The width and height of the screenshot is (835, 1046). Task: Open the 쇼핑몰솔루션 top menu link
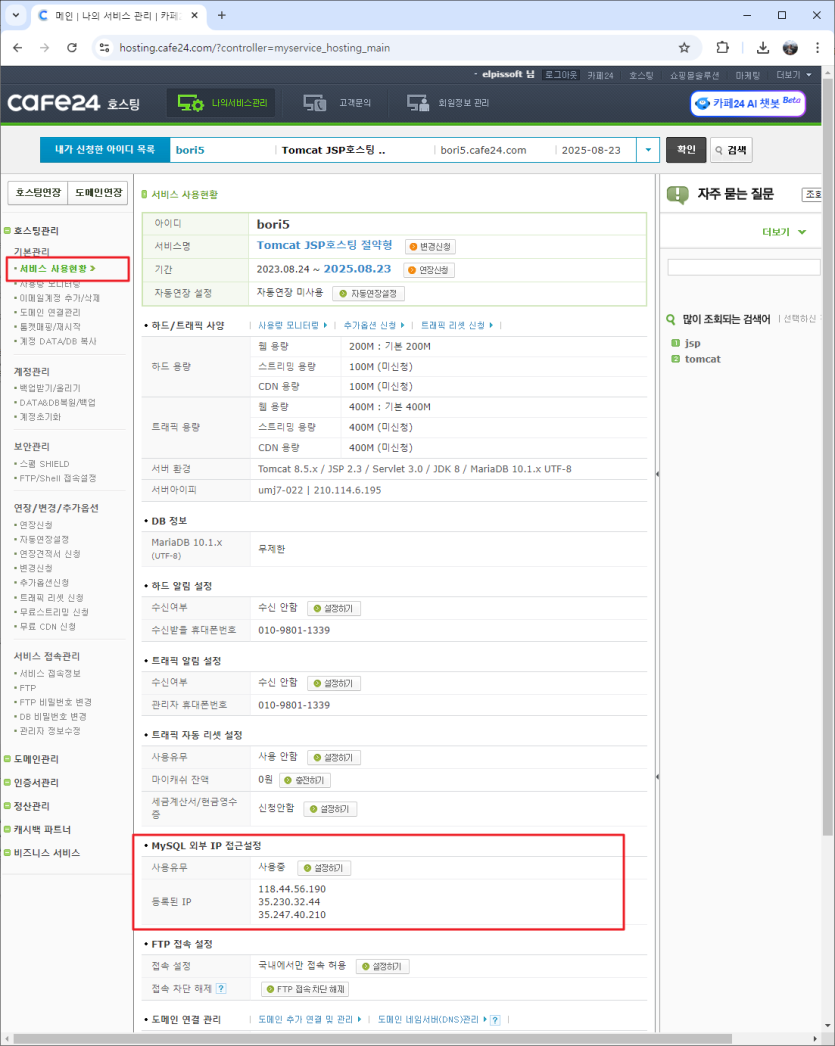coord(694,75)
